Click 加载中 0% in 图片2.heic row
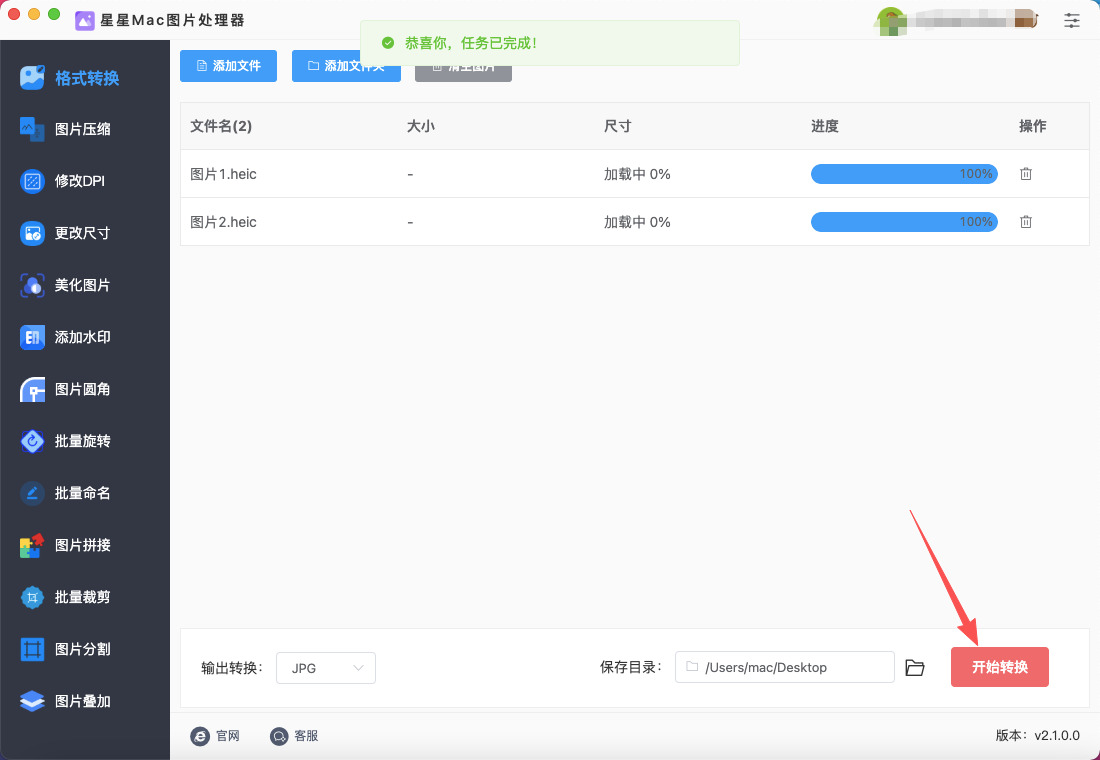Screen dimensions: 1100x760 click(x=637, y=222)
